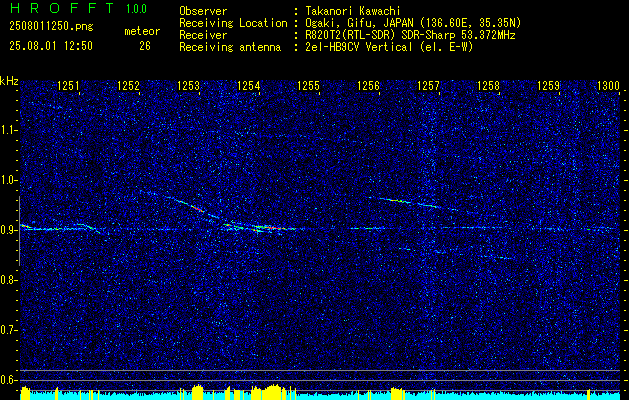Click the HROFFT program title
This screenshot has width=629, height=400.
tap(62, 8)
